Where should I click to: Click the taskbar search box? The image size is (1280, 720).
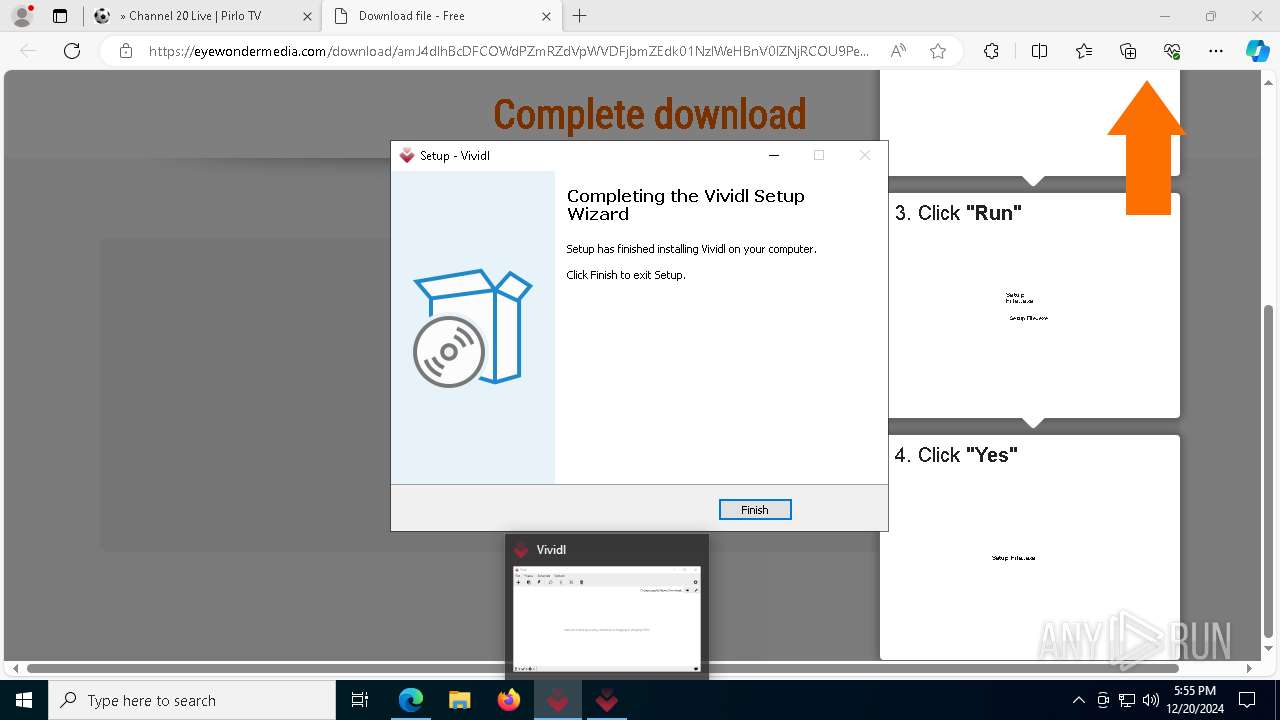(192, 700)
